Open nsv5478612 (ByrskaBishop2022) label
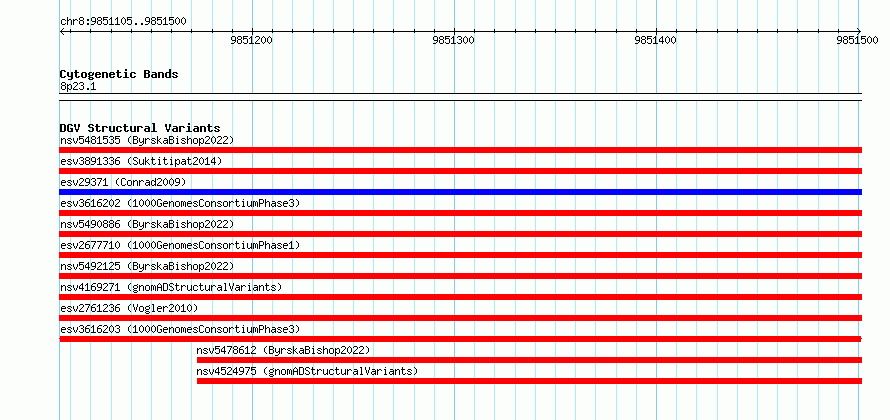Screen dimensions: 890x420 click(283, 350)
